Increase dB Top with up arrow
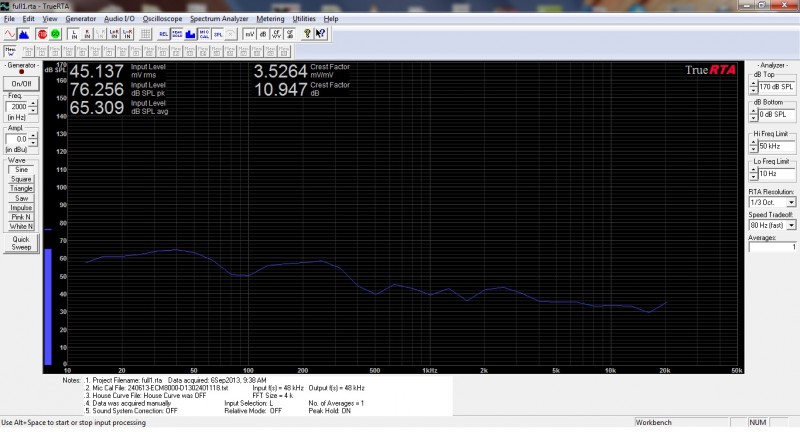 [754, 84]
